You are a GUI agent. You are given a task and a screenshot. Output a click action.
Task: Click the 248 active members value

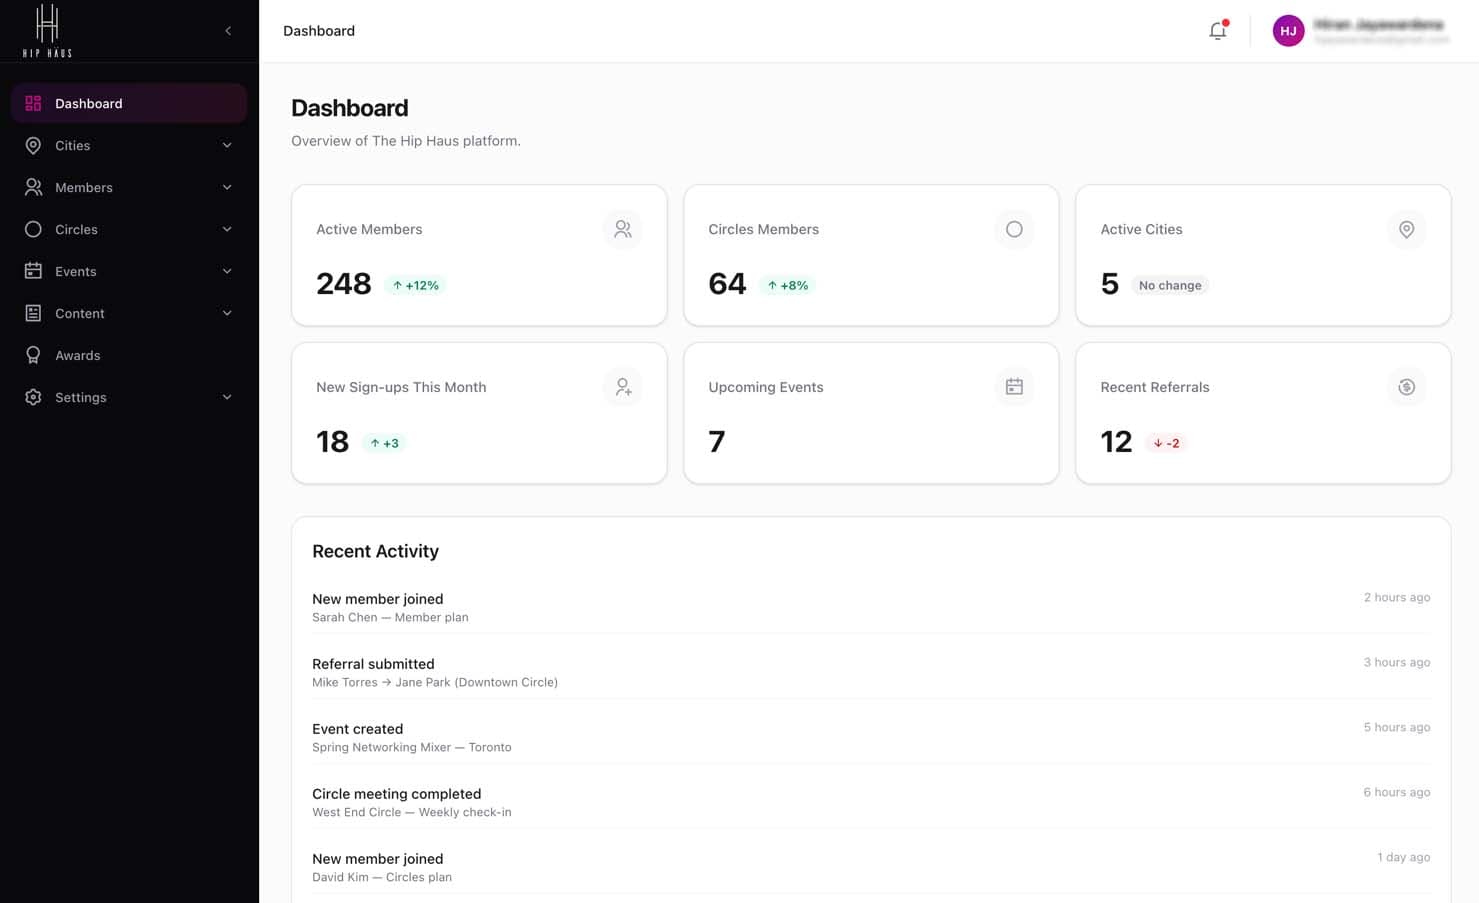pos(343,284)
